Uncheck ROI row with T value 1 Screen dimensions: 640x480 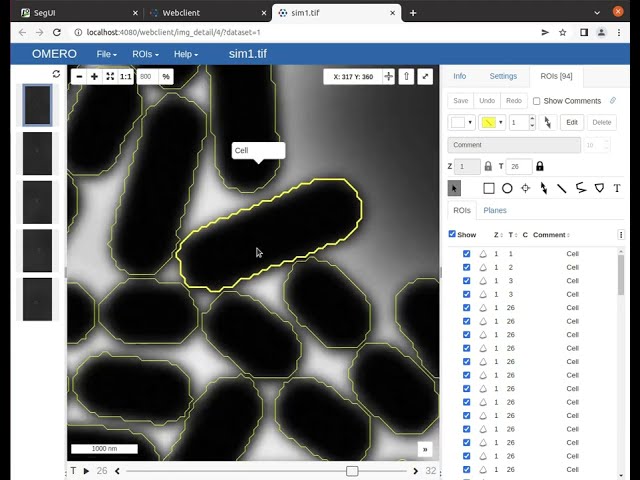[x=467, y=253]
